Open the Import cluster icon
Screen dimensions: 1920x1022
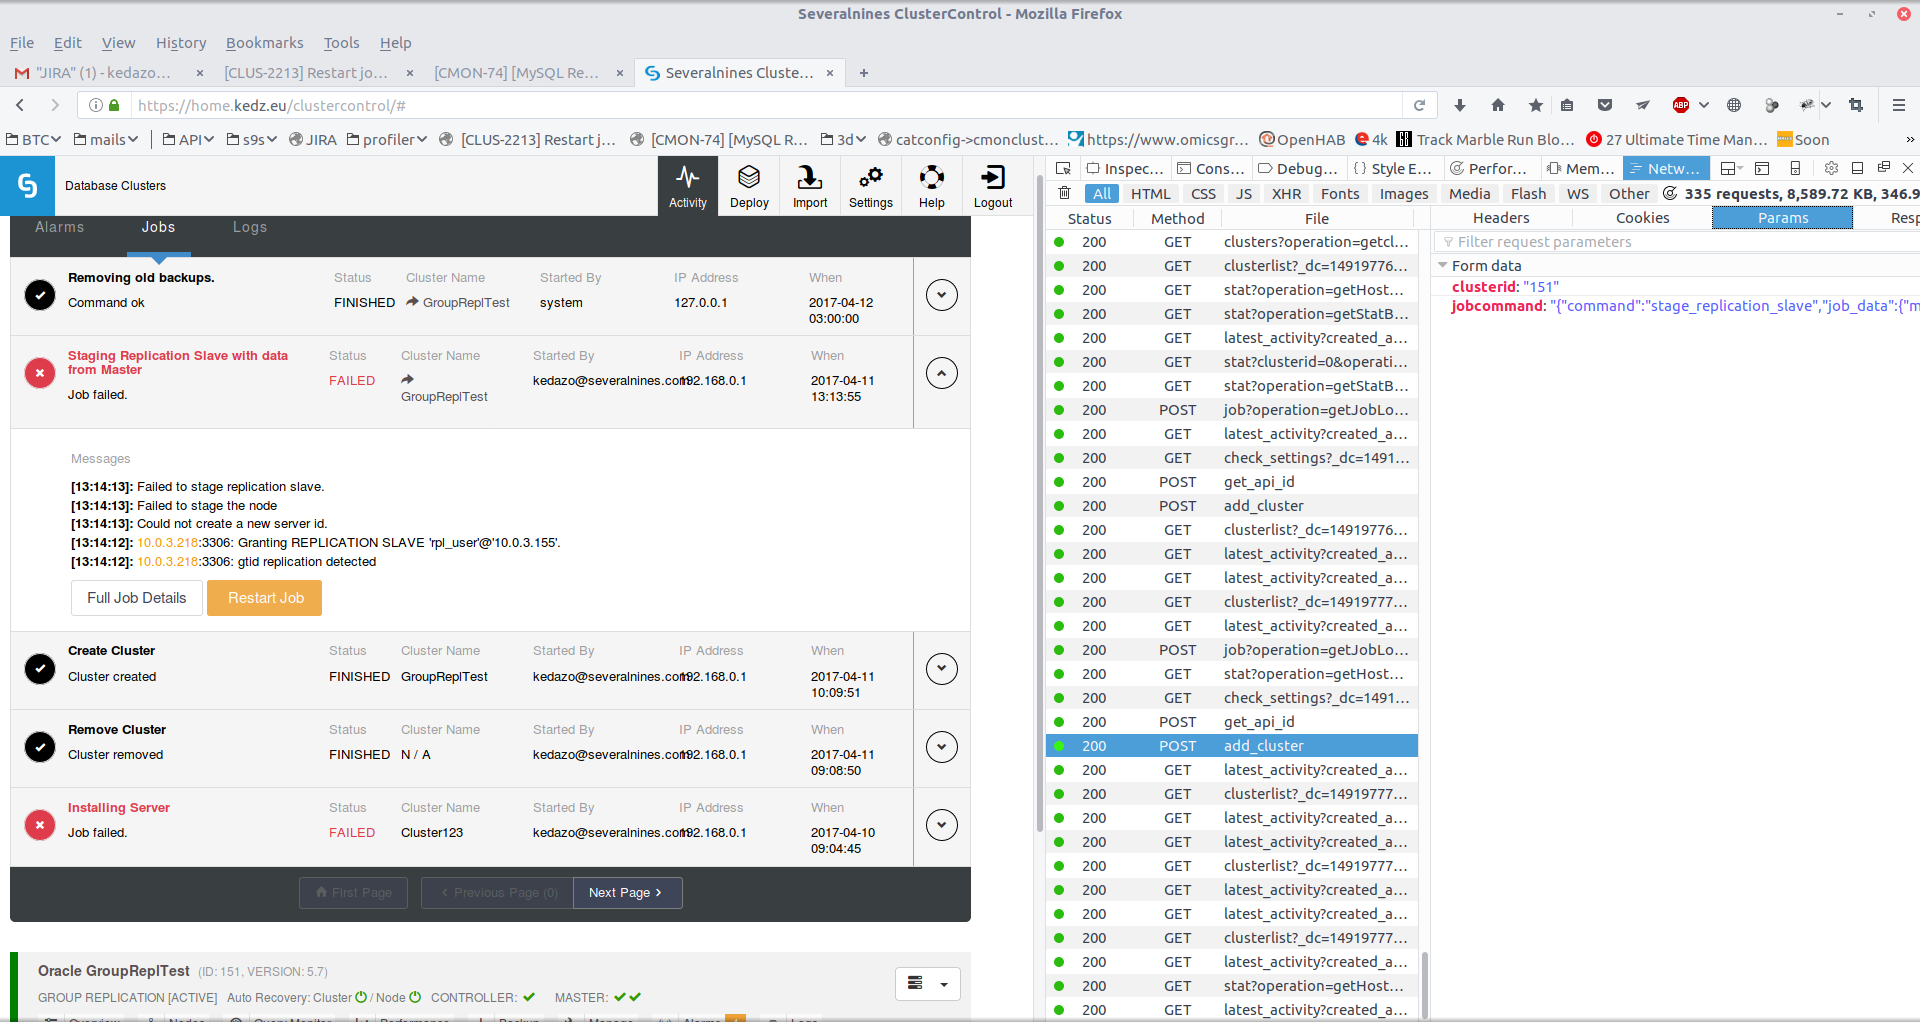point(809,186)
